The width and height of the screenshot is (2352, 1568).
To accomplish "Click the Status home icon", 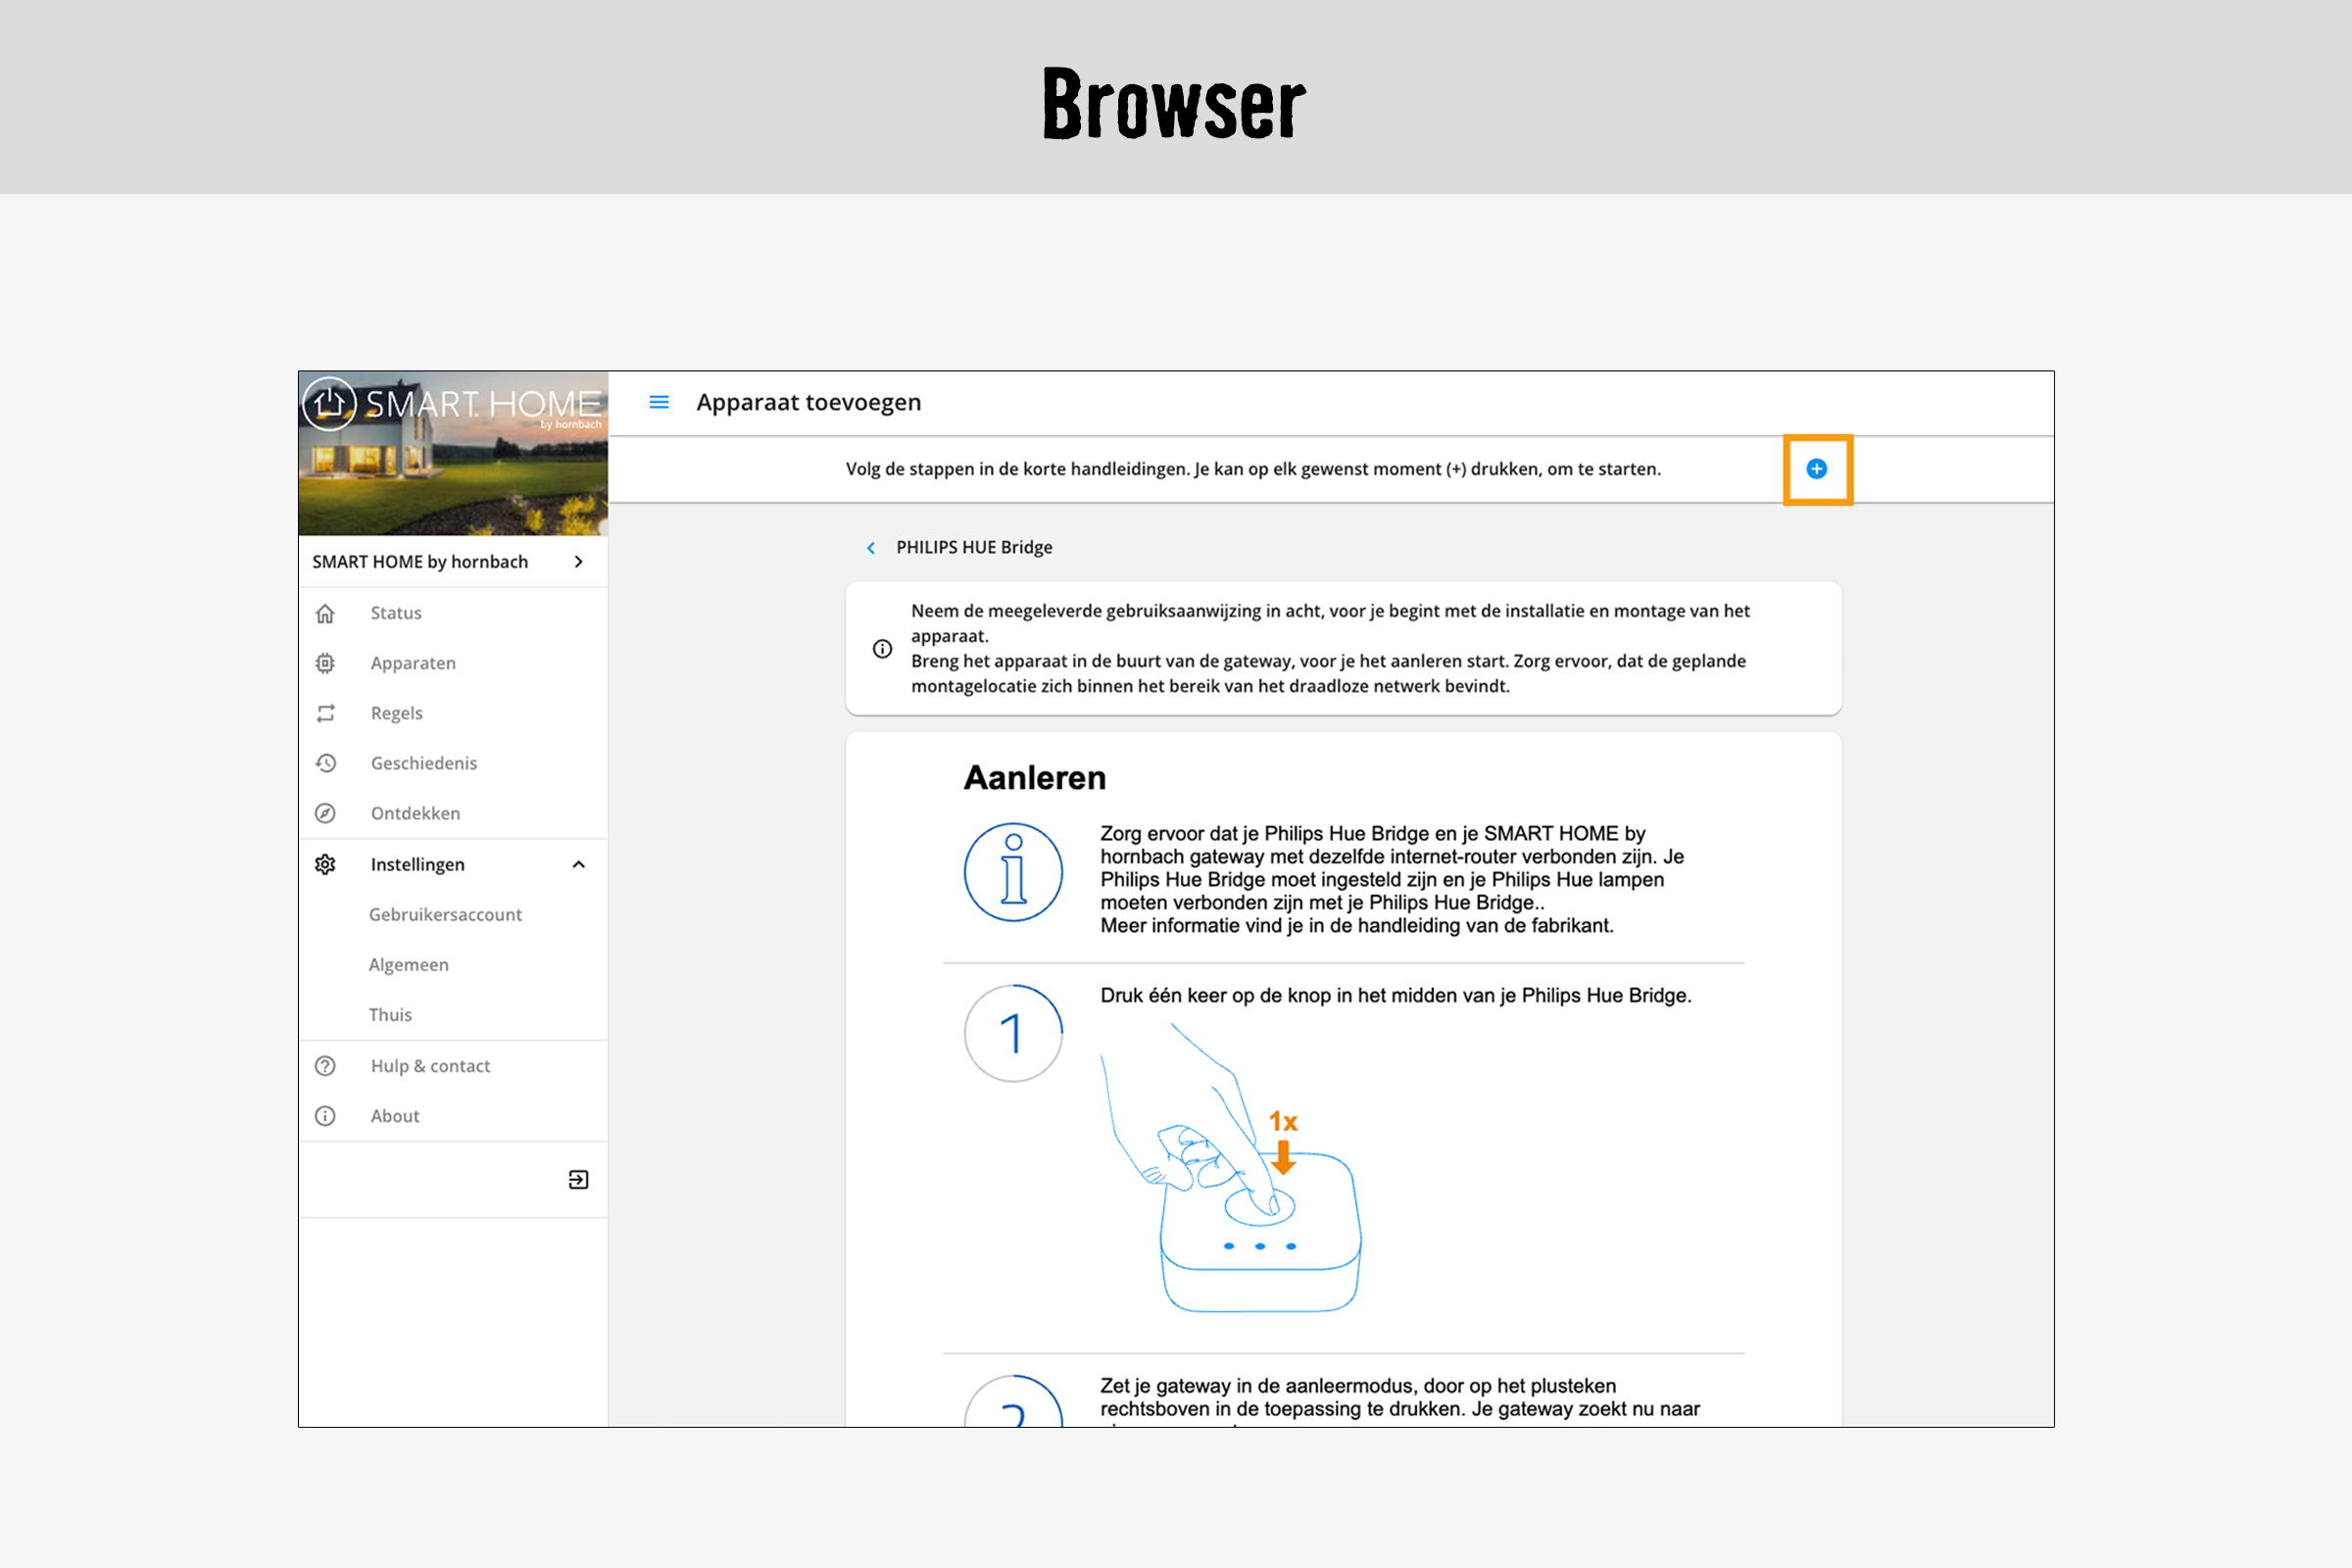I will pyautogui.click(x=325, y=613).
